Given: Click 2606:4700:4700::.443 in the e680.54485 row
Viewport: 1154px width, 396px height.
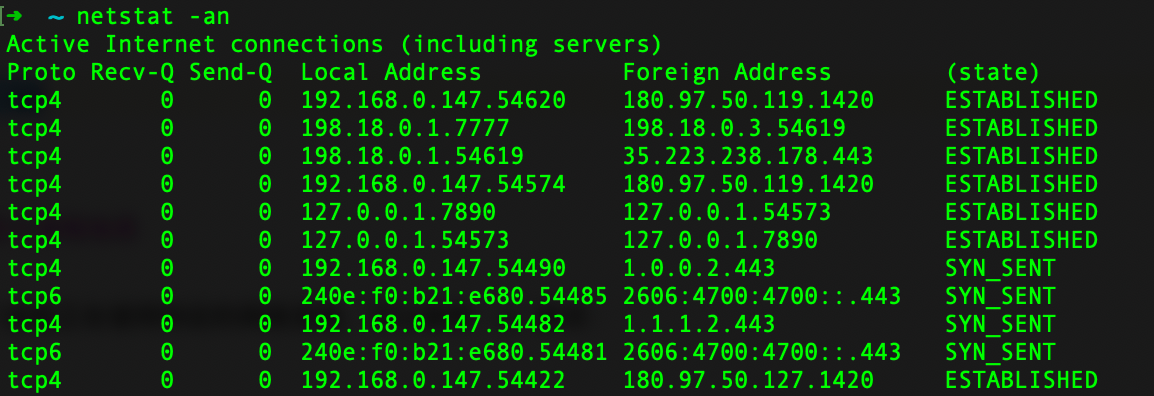Looking at the screenshot, I should [762, 296].
